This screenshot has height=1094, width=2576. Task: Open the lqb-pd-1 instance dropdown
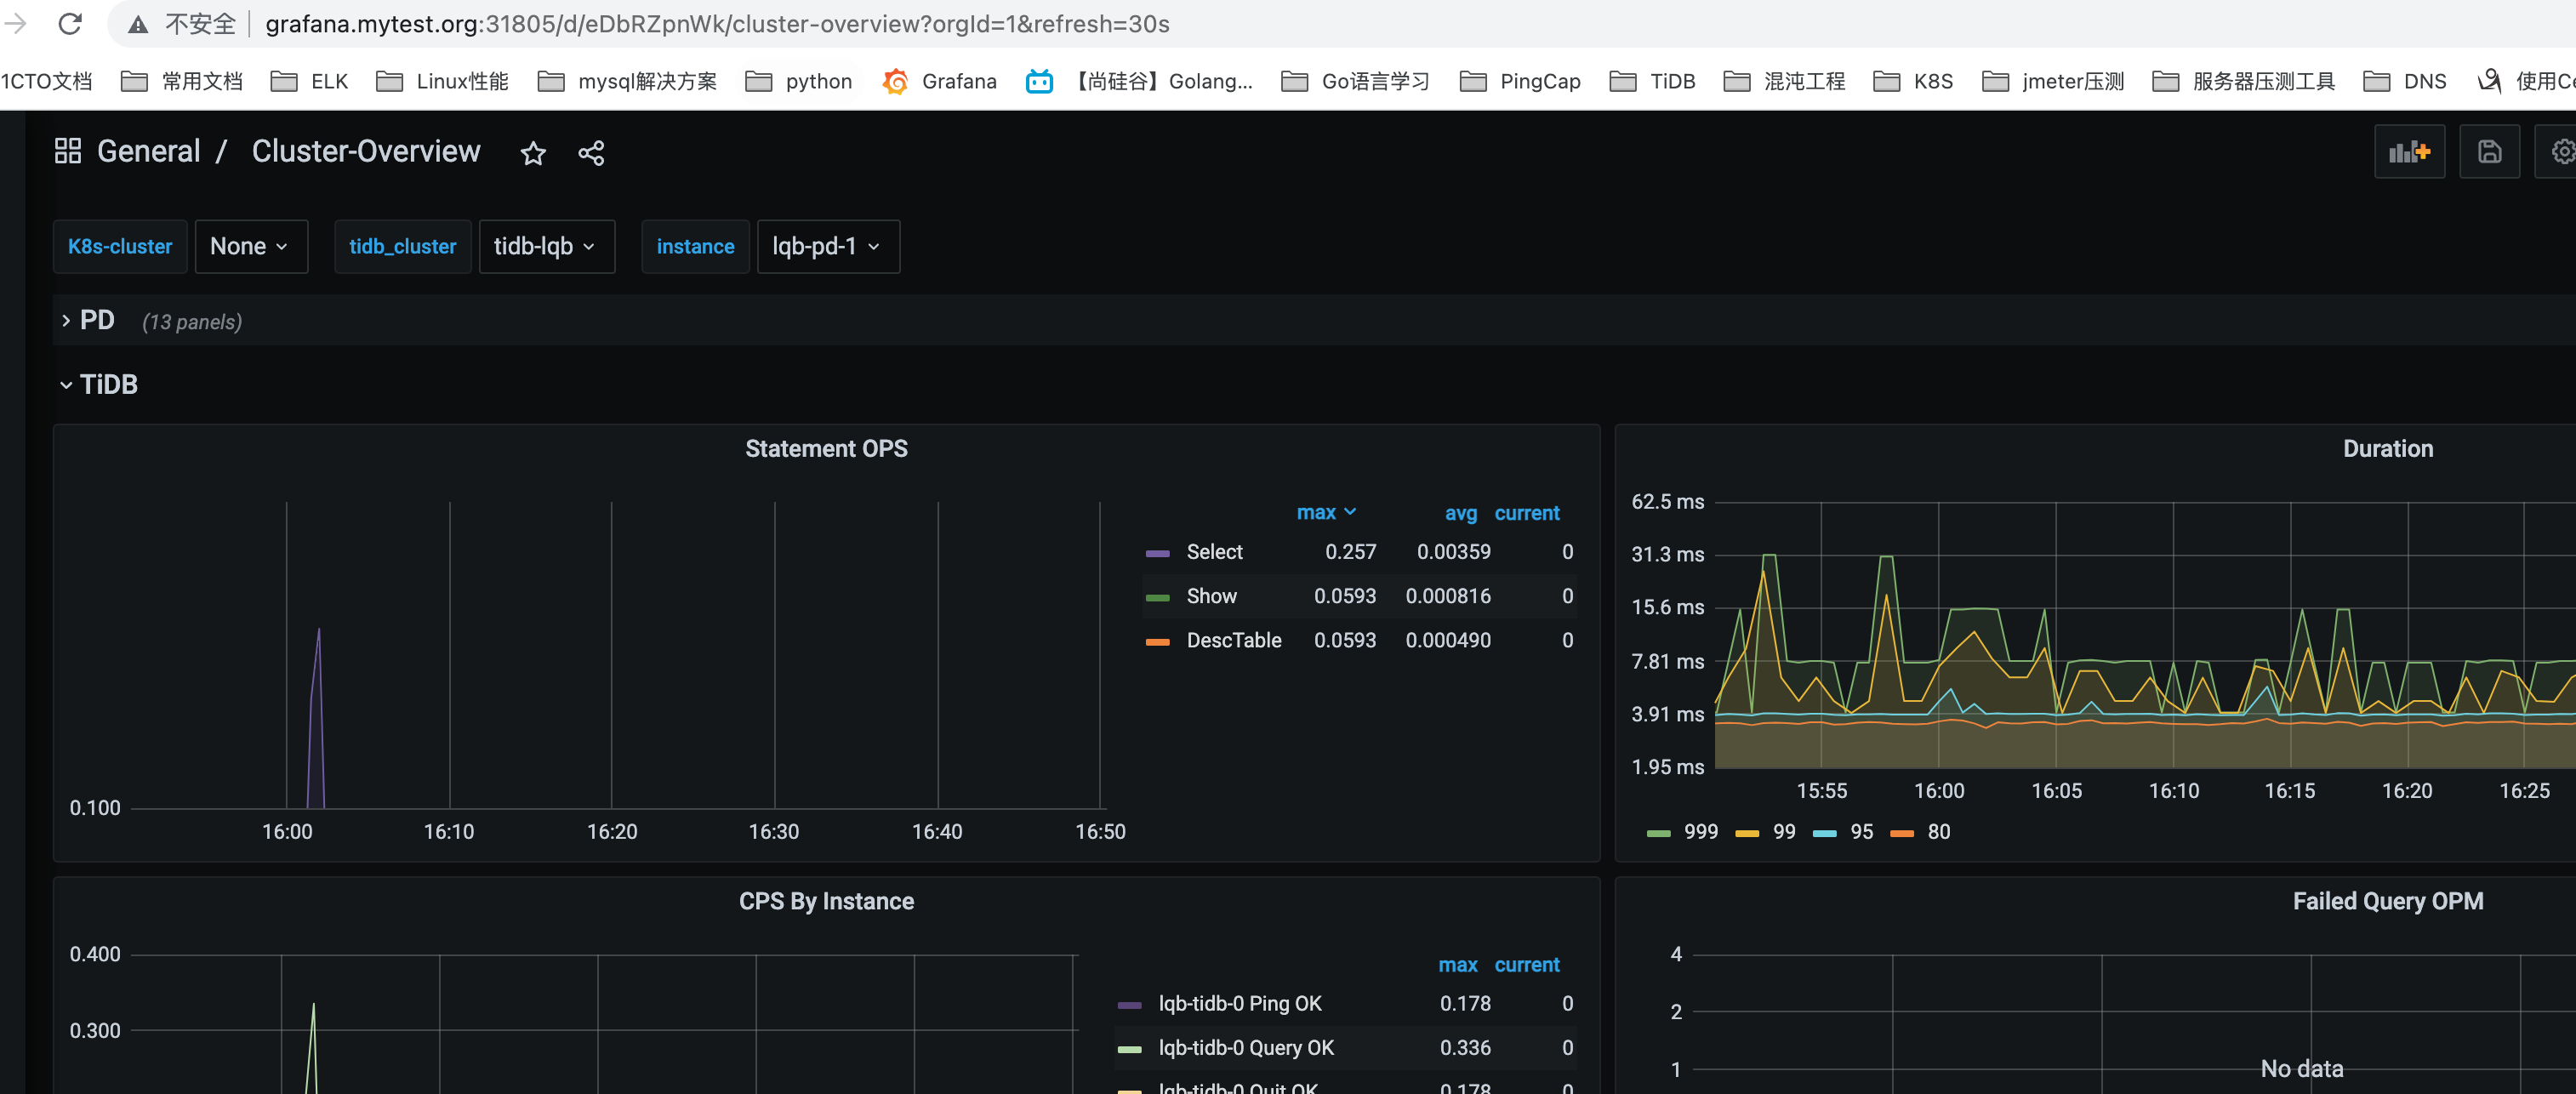(x=827, y=246)
